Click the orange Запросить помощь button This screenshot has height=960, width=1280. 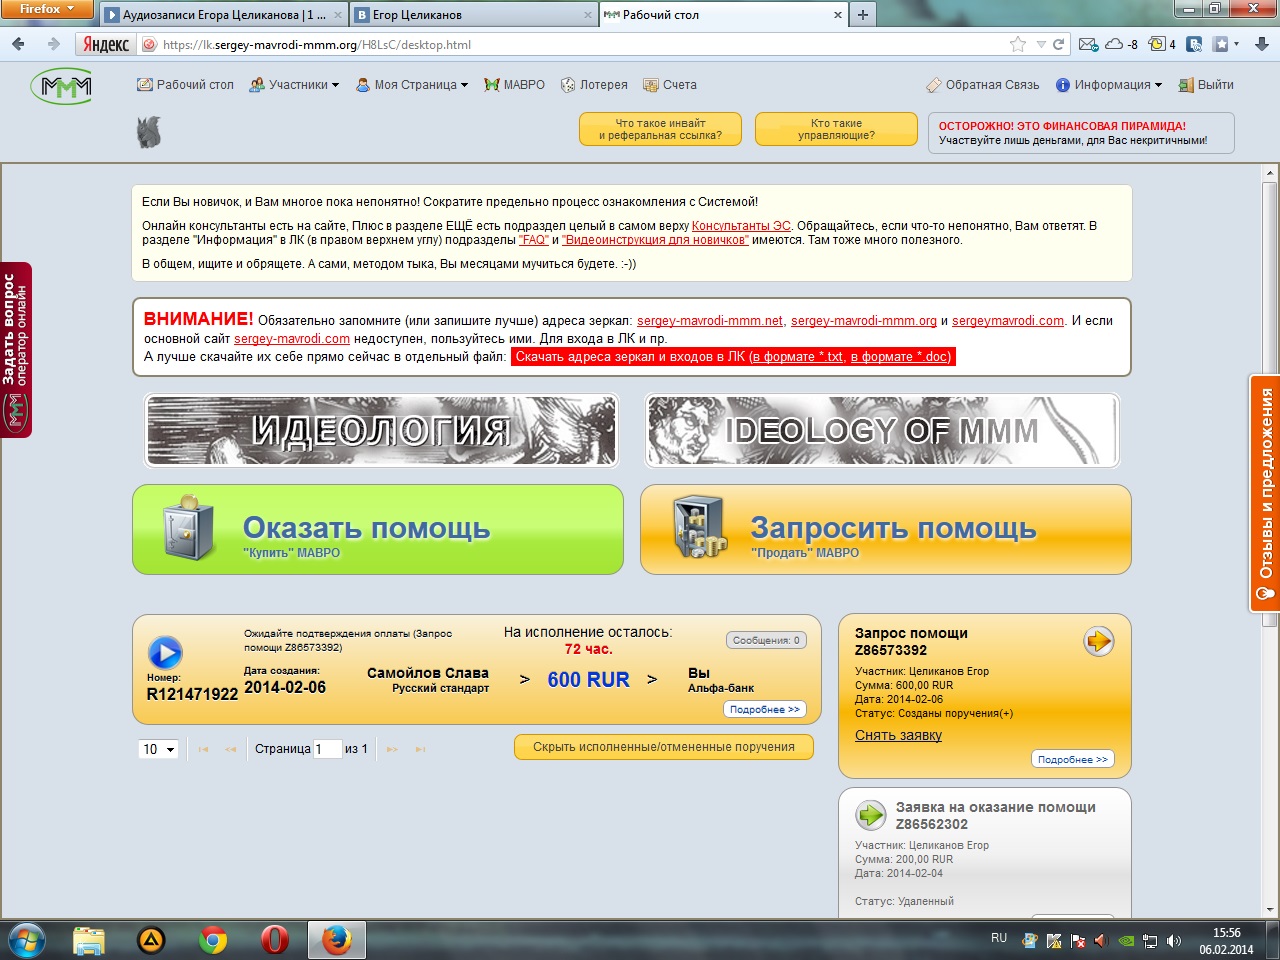[885, 530]
